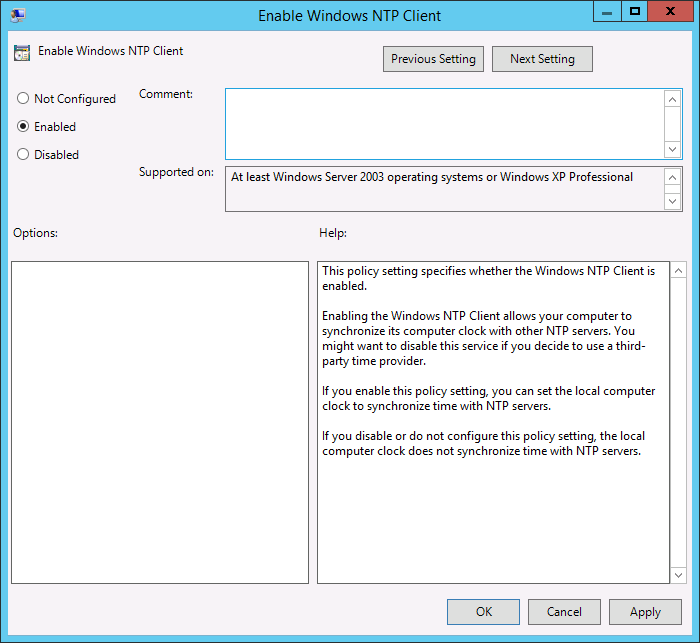Click the window system icon in title bar
The height and width of the screenshot is (643, 700).
coord(18,15)
